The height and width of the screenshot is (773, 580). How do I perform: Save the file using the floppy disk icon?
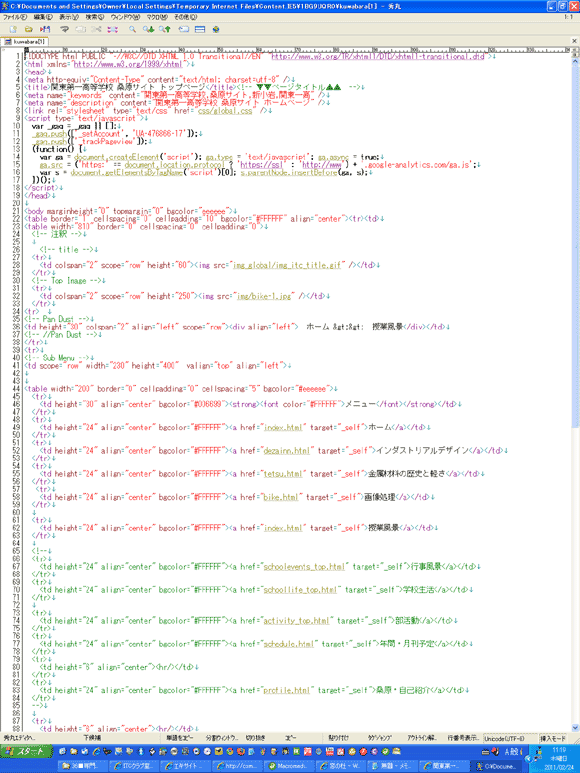[45, 29]
